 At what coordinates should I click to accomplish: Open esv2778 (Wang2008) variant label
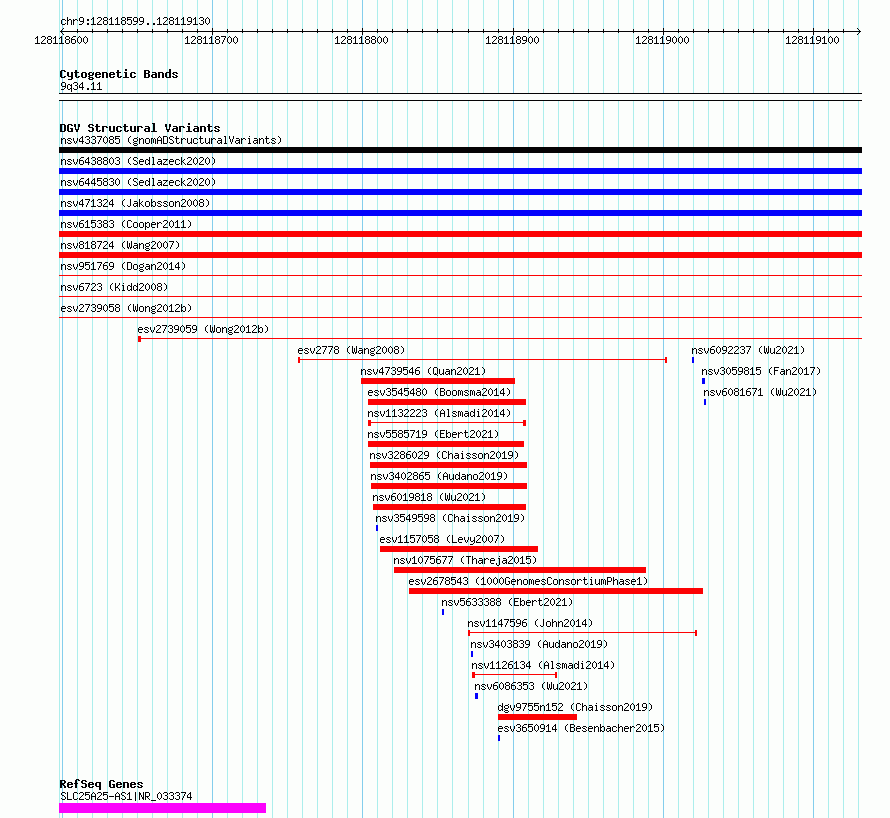(x=351, y=350)
